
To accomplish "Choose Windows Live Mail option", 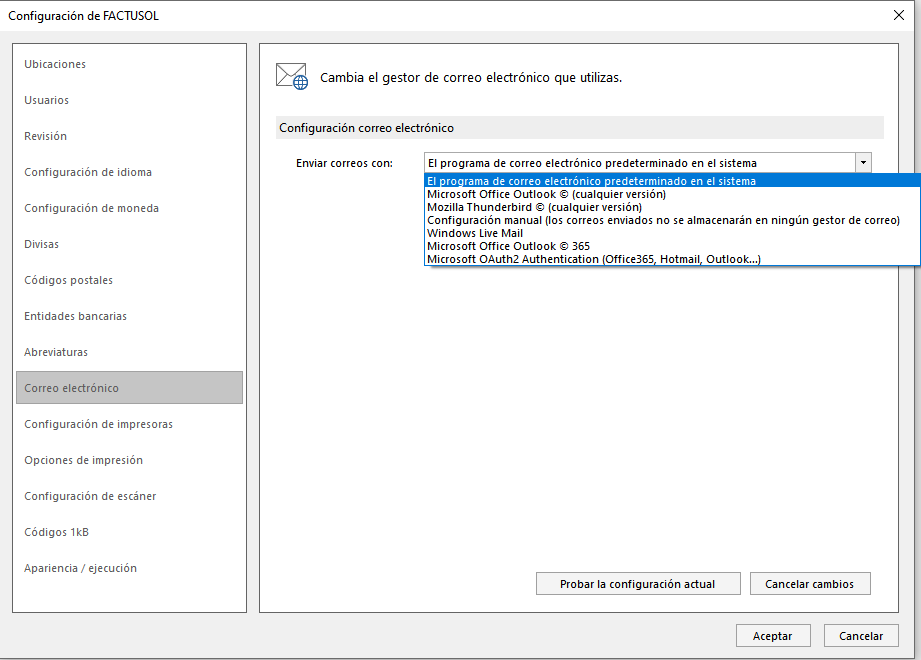I will tap(672, 233).
